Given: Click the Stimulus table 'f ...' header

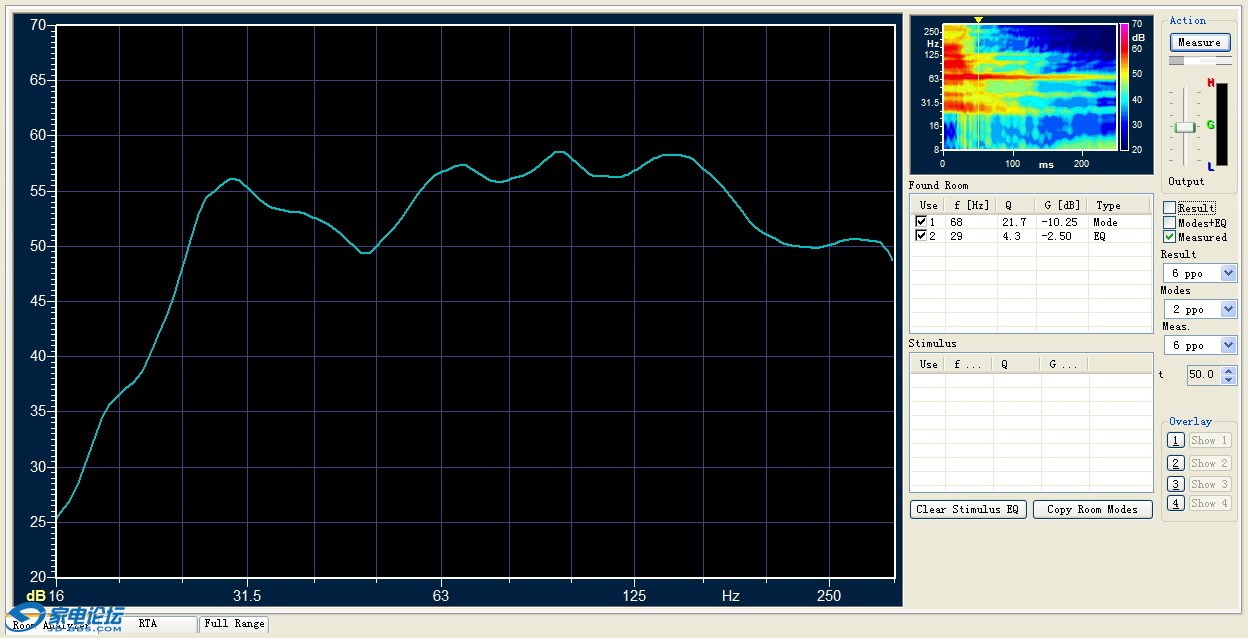Looking at the screenshot, I should click(969, 364).
